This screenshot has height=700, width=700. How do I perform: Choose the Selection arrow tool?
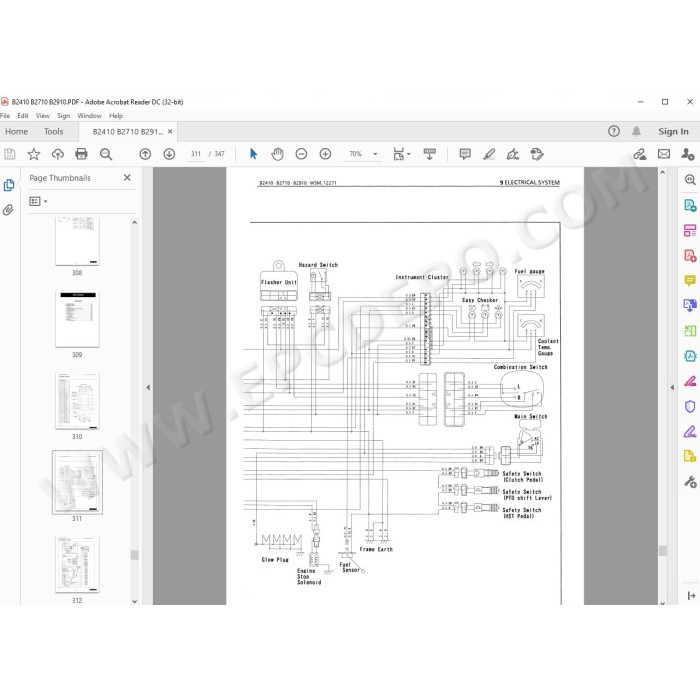[x=253, y=154]
